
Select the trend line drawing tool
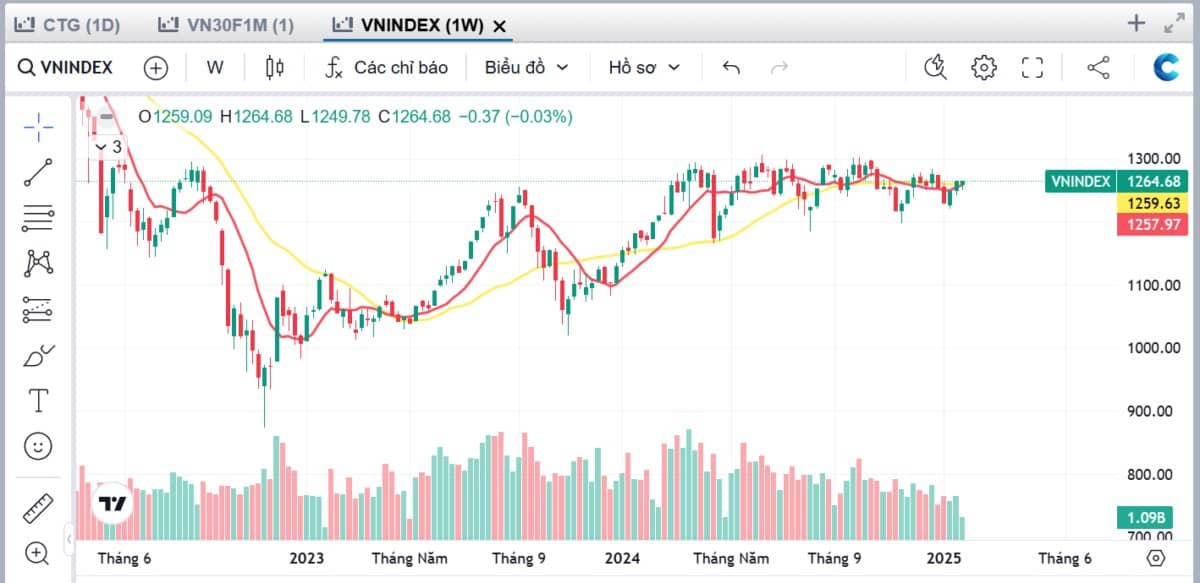(38, 172)
